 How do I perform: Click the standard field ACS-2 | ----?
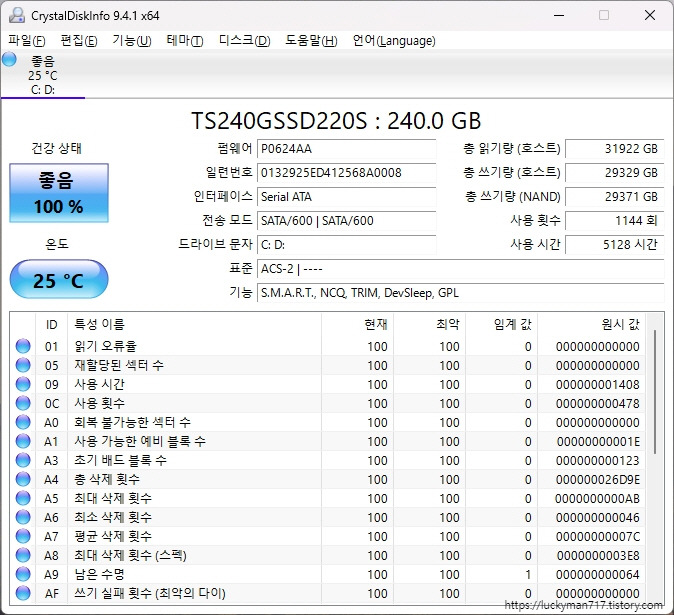pyautogui.click(x=460, y=269)
